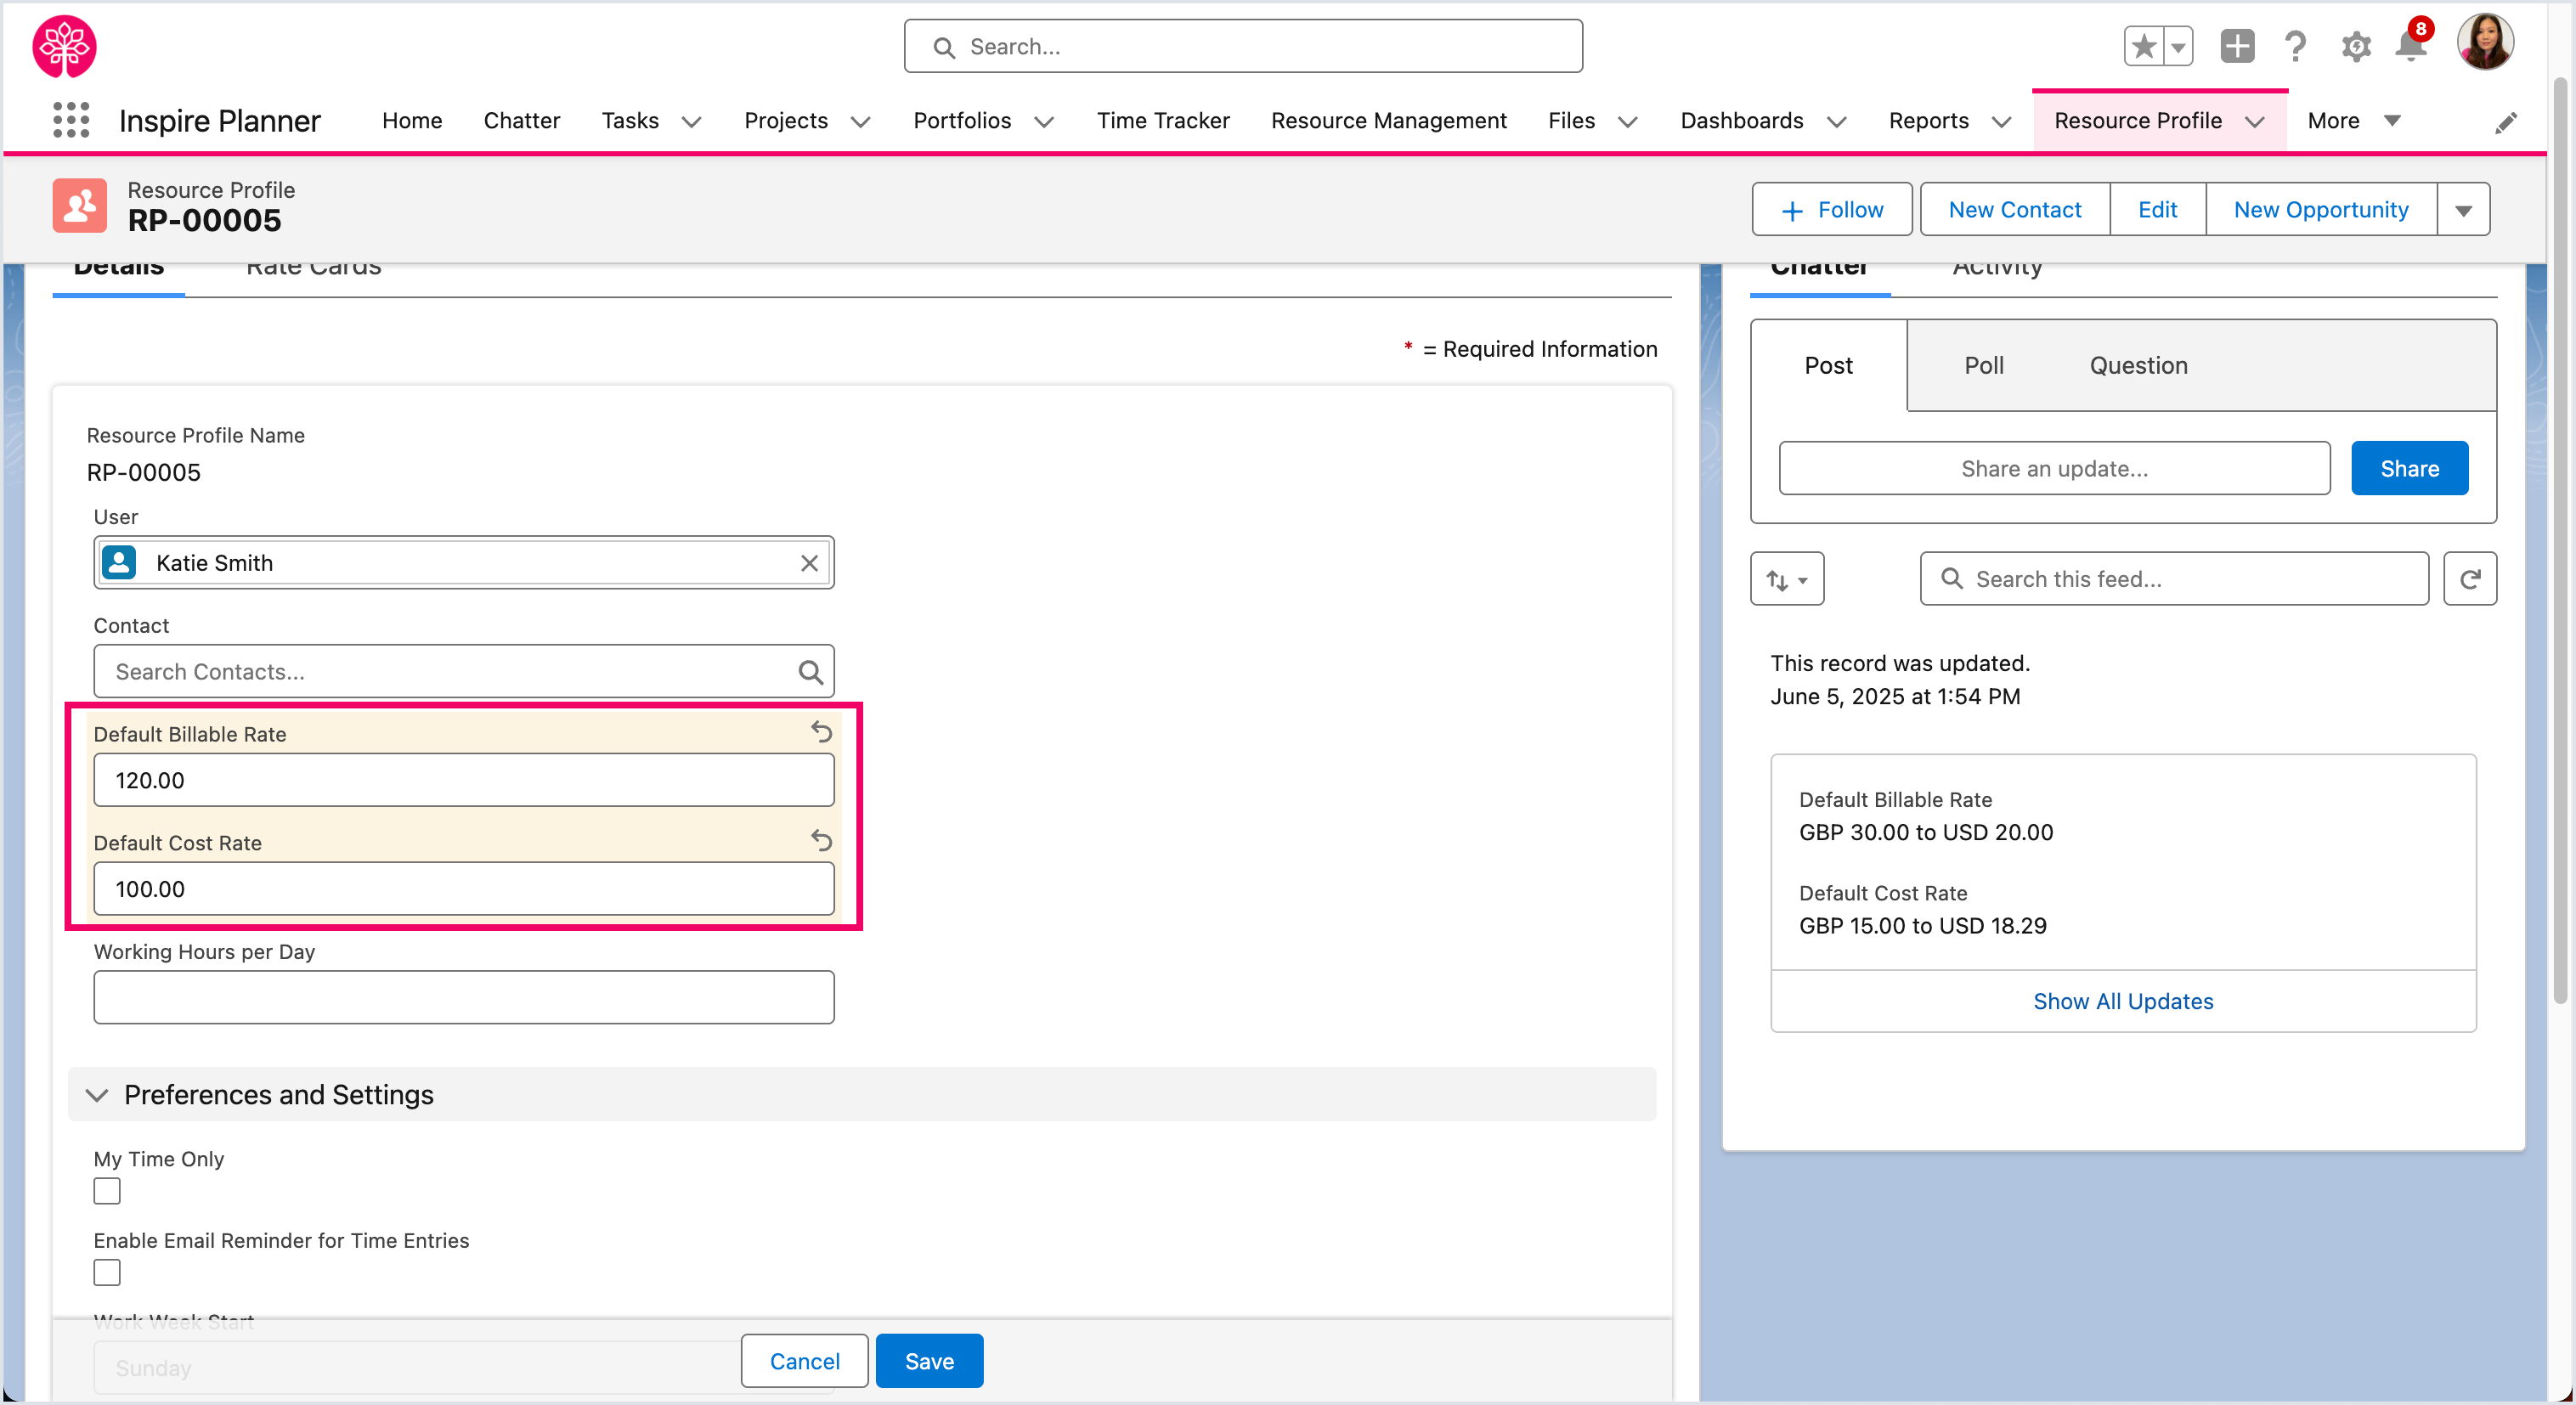Screen dimensions: 2576x1405
Task: Expand the Dashboards nav dropdown chevron
Action: pyautogui.click(x=1836, y=122)
